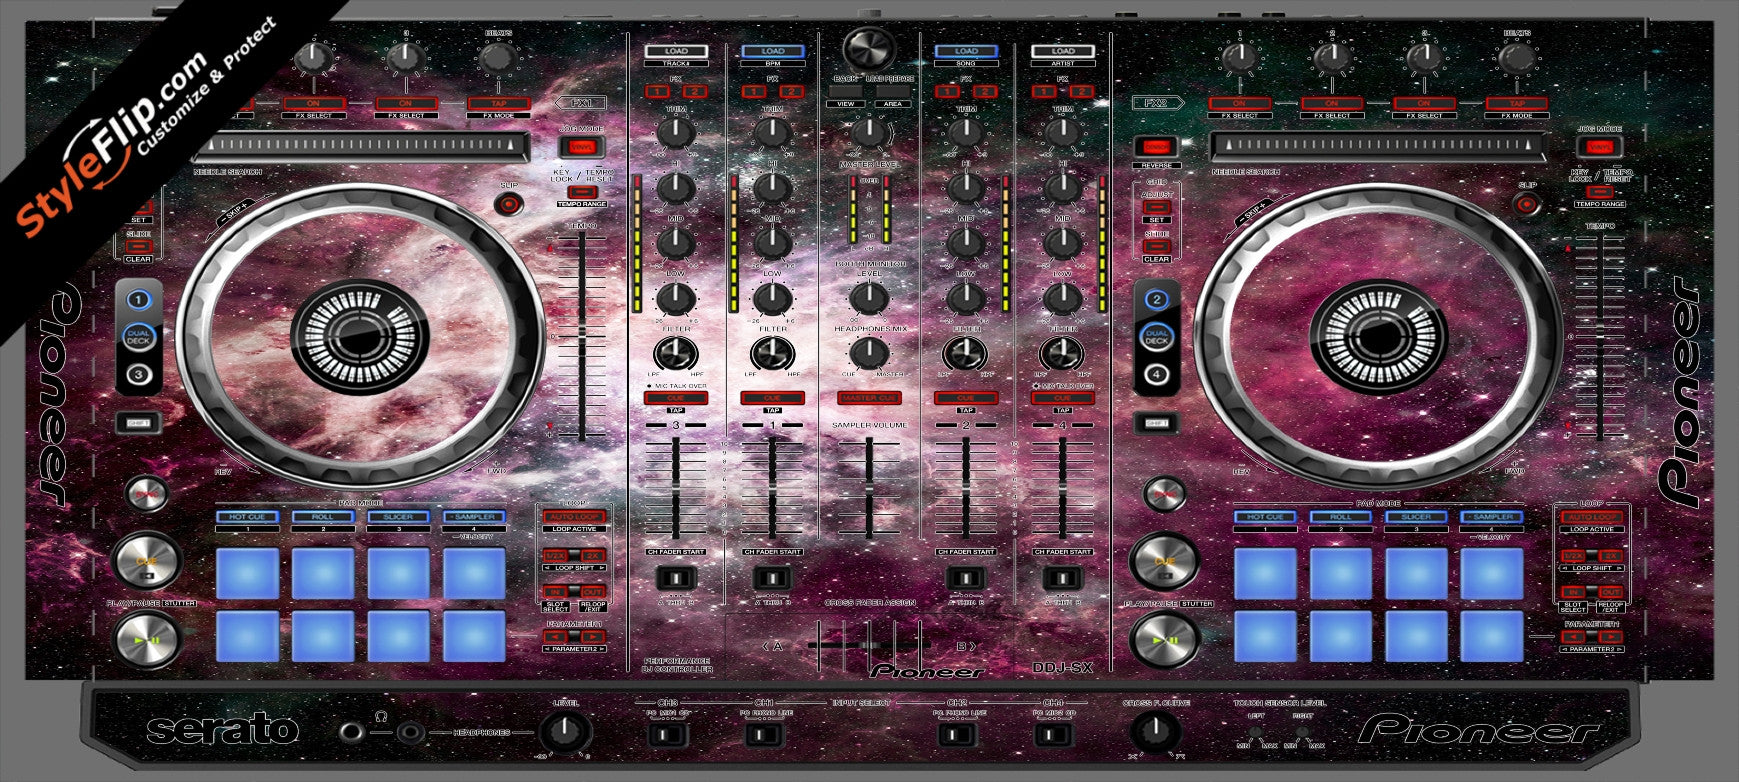Enable left deck Key Lock button
1739x782 pixels.
click(x=582, y=191)
